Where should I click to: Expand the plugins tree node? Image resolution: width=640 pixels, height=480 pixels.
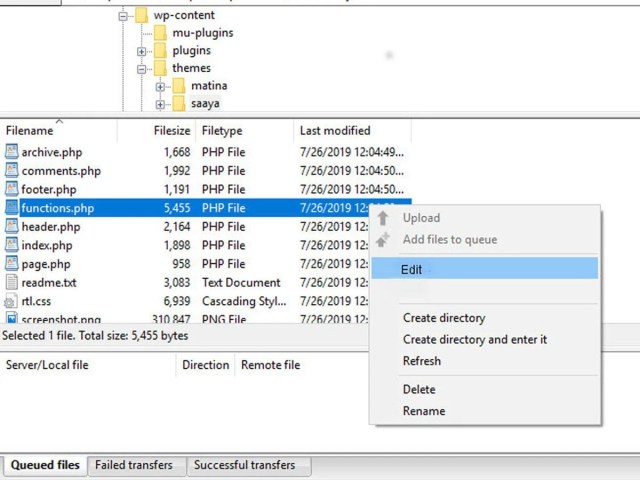coord(142,51)
